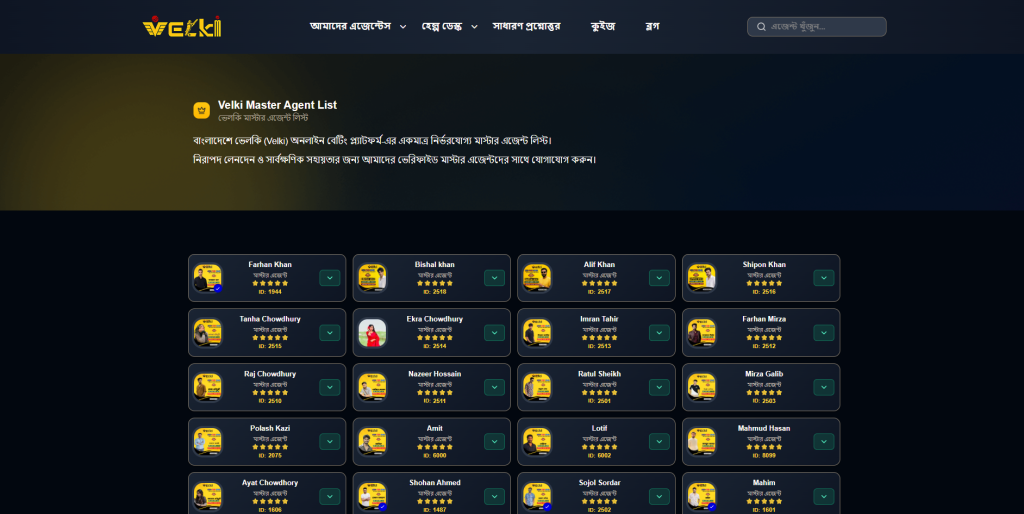Select the name Ayat Chowdhory
1024x514 pixels.
270,483
